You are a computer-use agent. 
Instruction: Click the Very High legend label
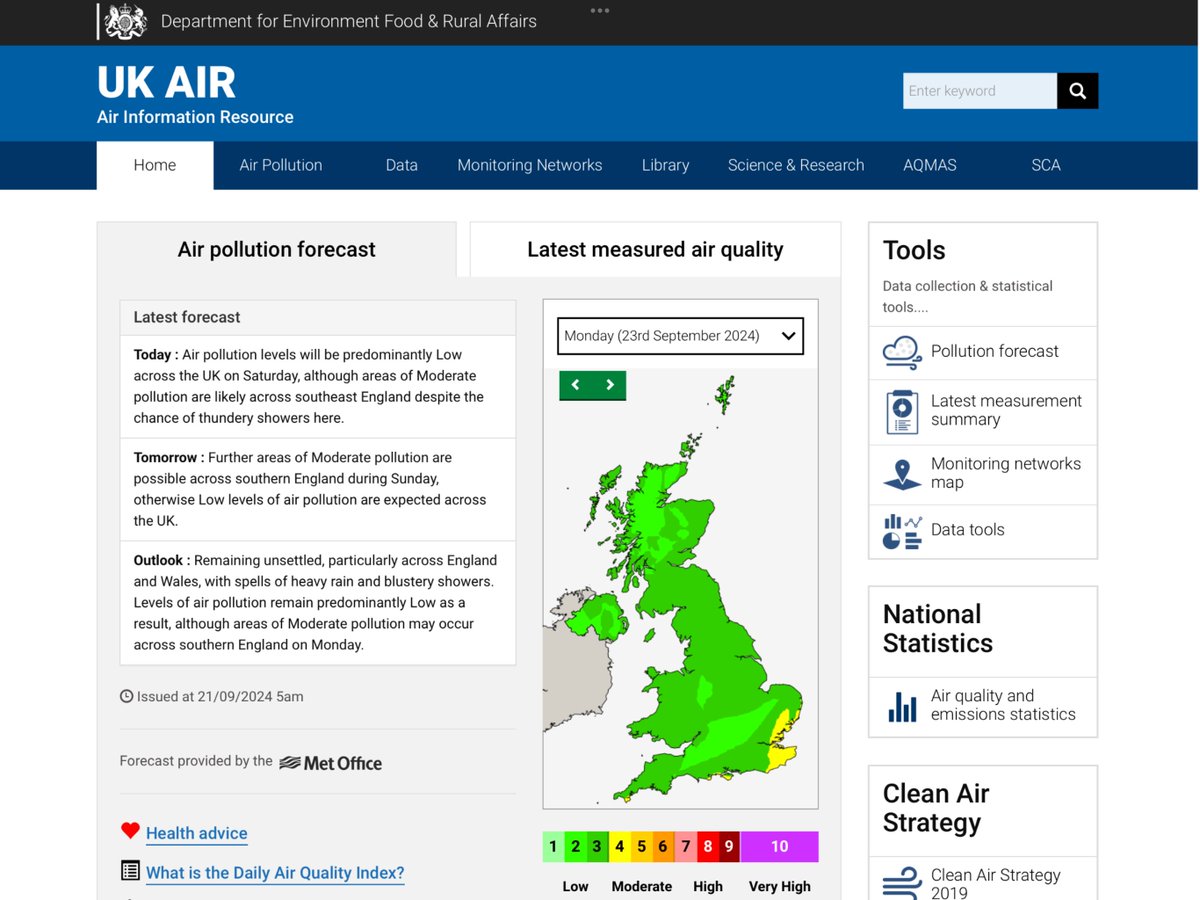click(x=780, y=887)
